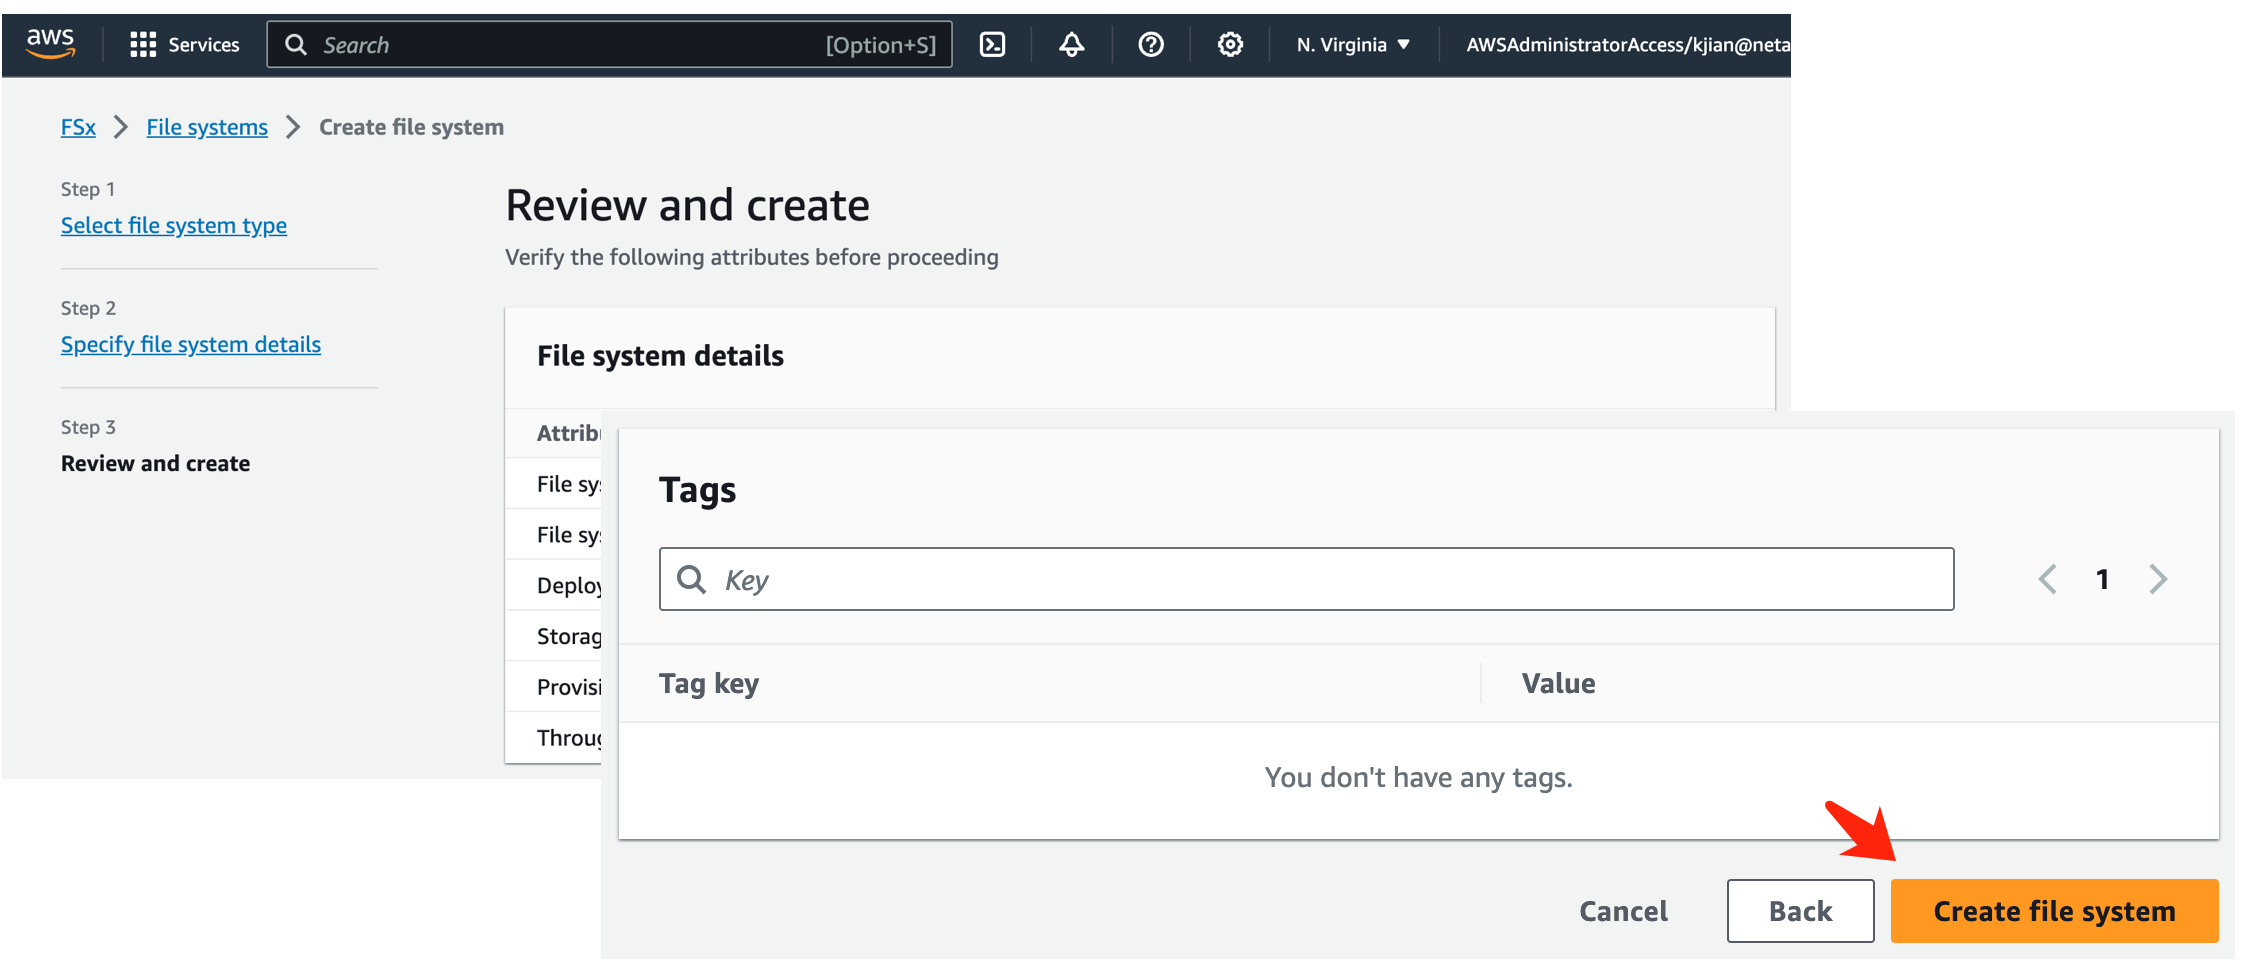Viewport: 2254px width, 964px height.
Task: Click the Back button
Action: (x=1800, y=911)
